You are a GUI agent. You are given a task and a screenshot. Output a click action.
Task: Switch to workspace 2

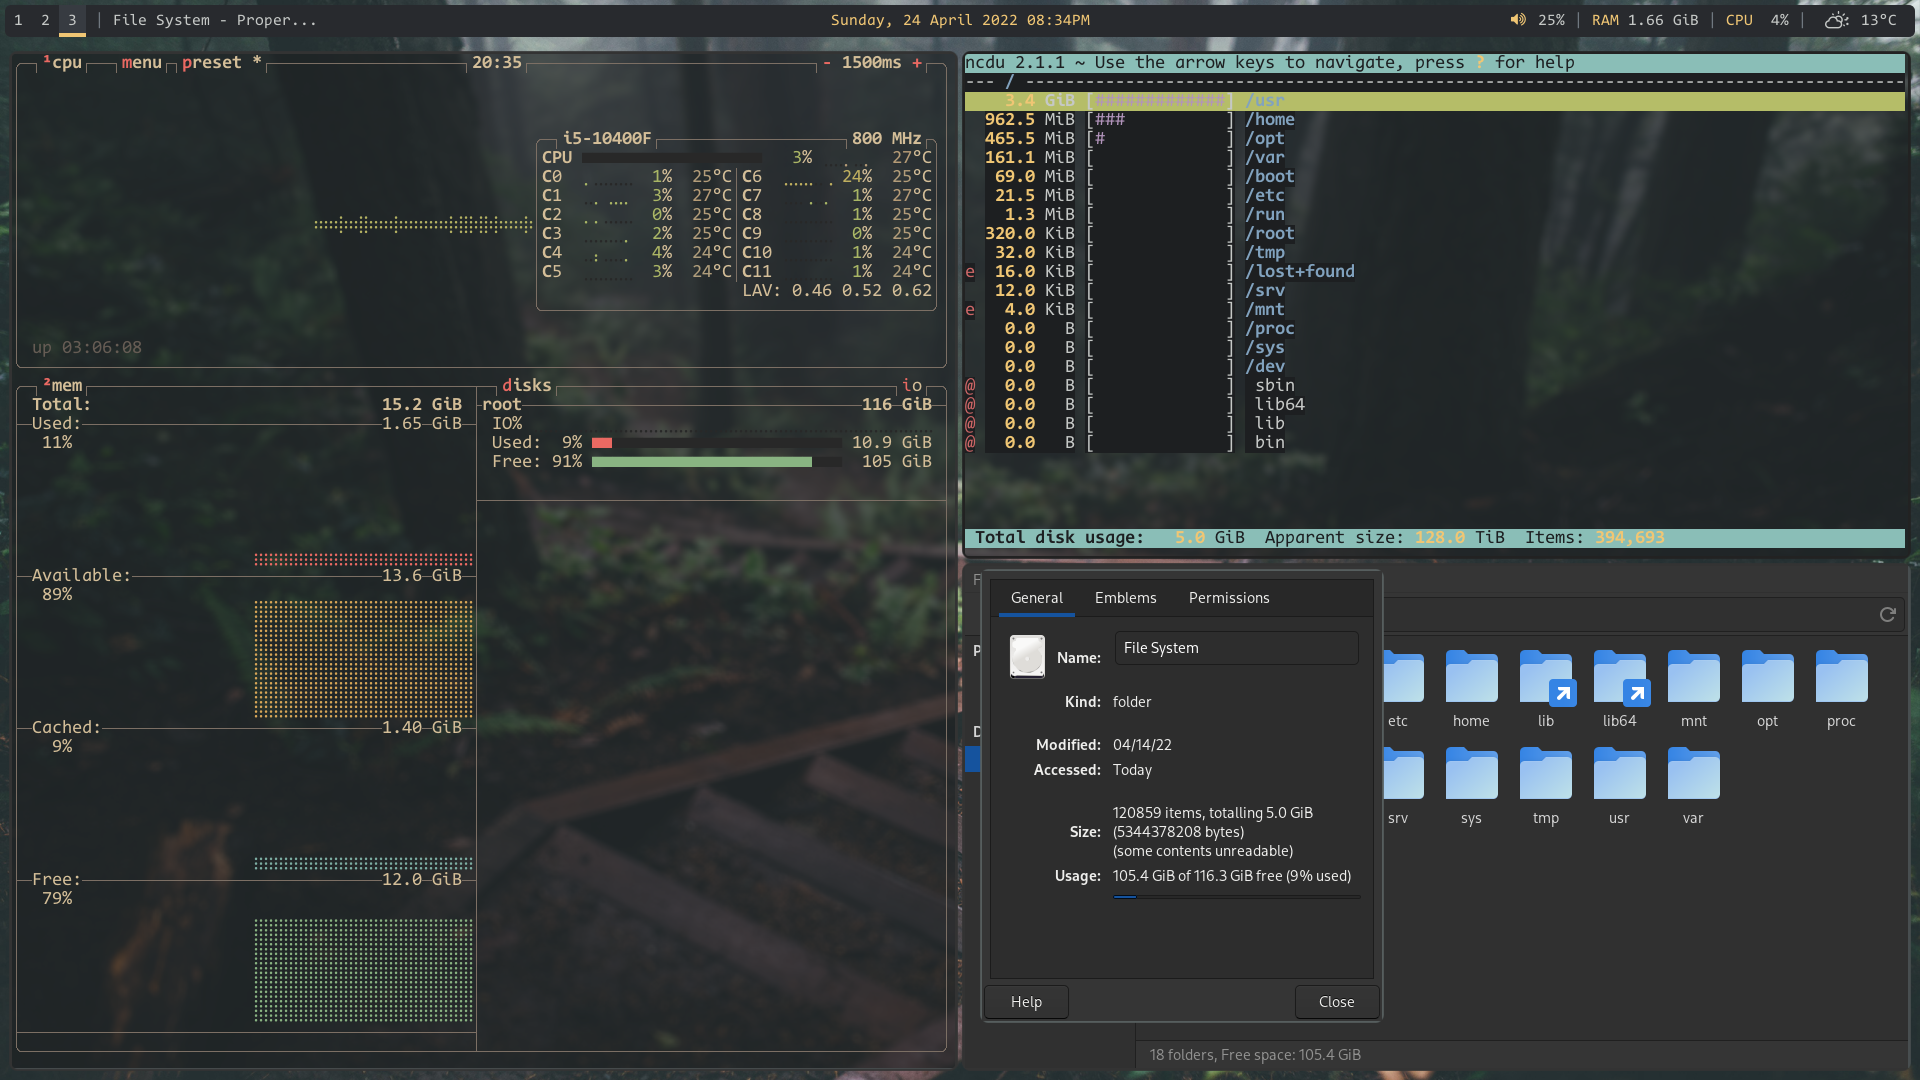click(x=43, y=19)
